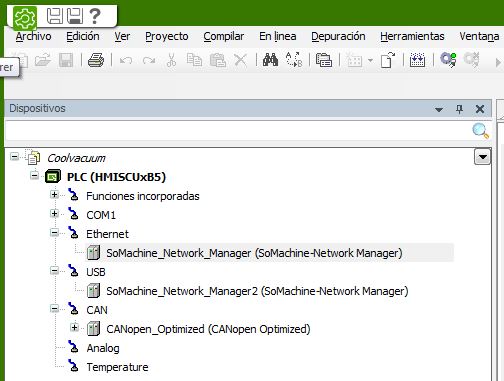Click the Redo arrow in toolbar
The width and height of the screenshot is (504, 381).
149,61
